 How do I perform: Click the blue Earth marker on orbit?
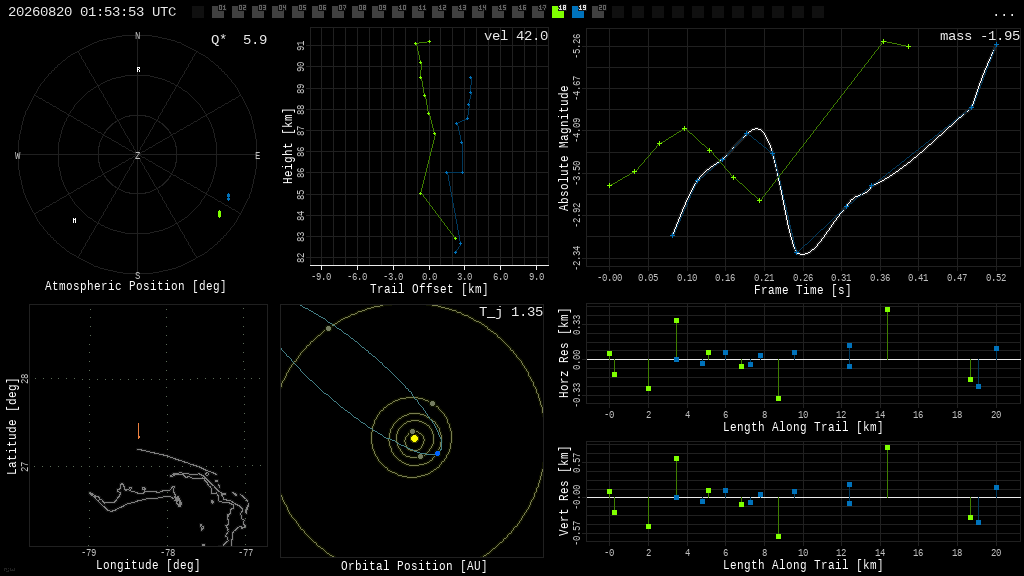pos(438,453)
